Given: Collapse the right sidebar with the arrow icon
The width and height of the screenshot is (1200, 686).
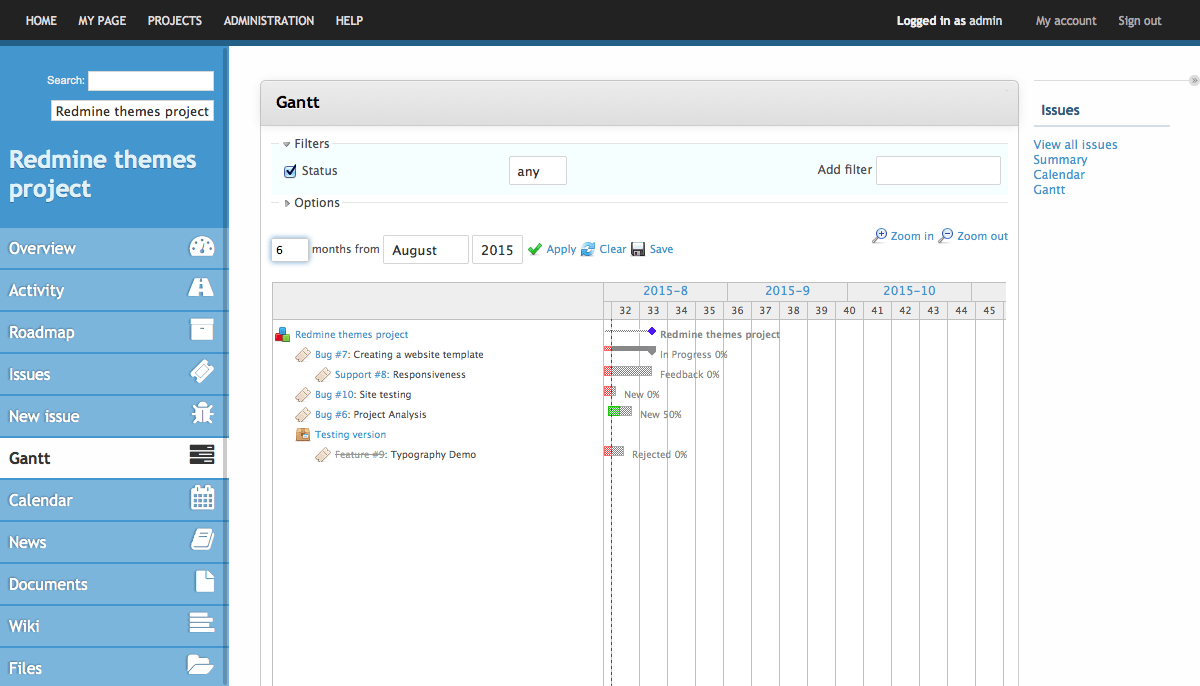Looking at the screenshot, I should [x=1194, y=80].
